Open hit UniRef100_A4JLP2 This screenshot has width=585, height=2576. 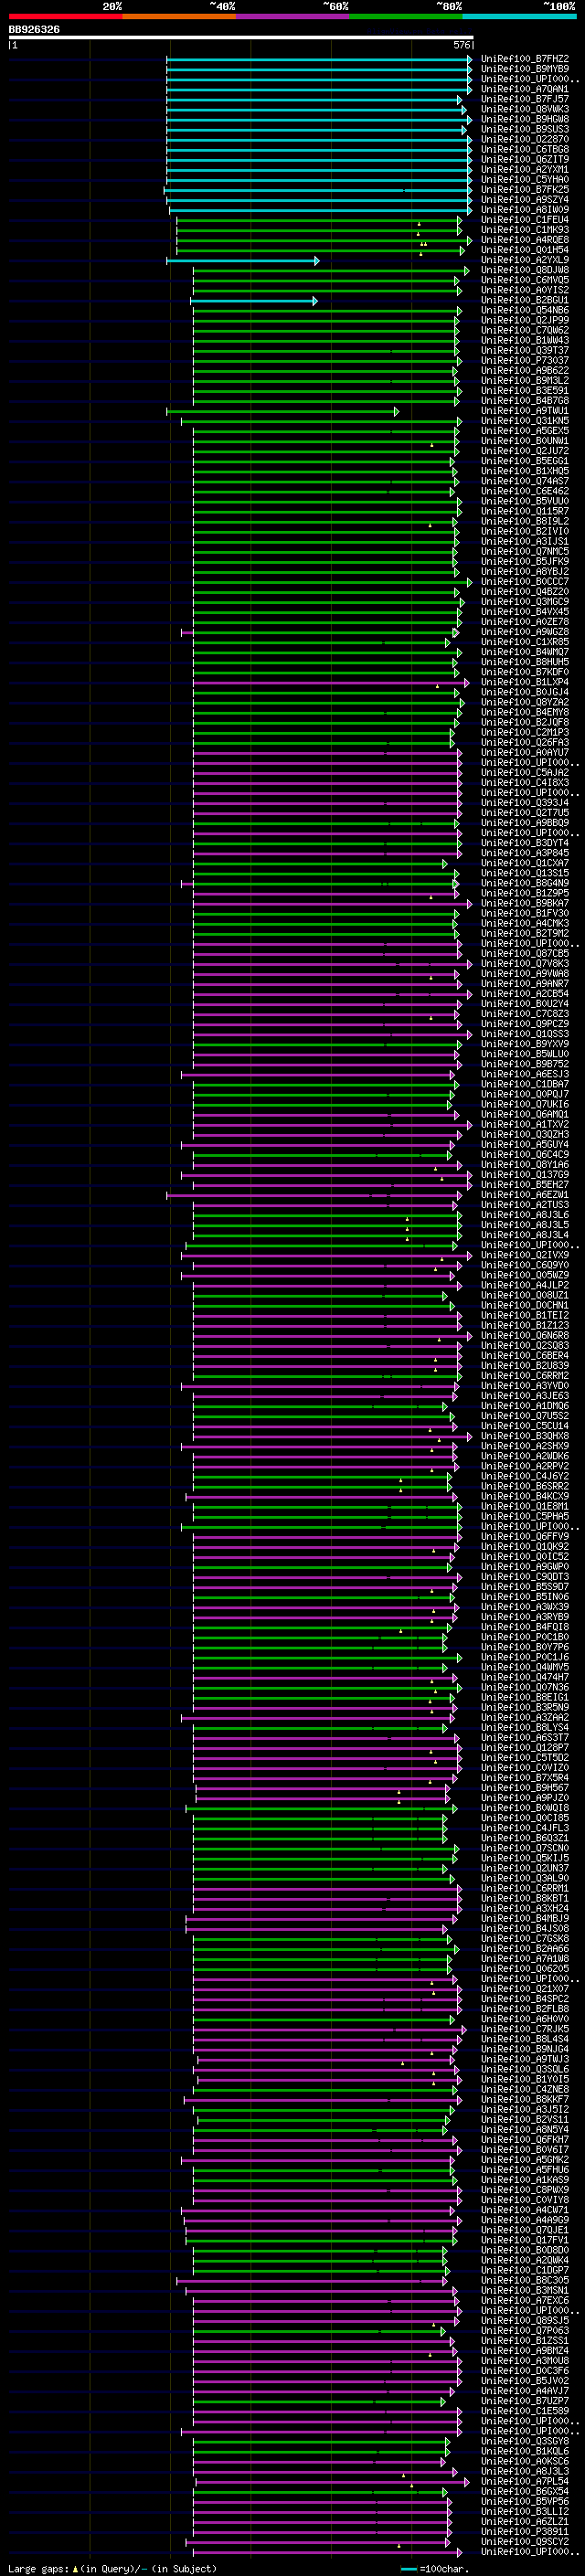tap(525, 1285)
